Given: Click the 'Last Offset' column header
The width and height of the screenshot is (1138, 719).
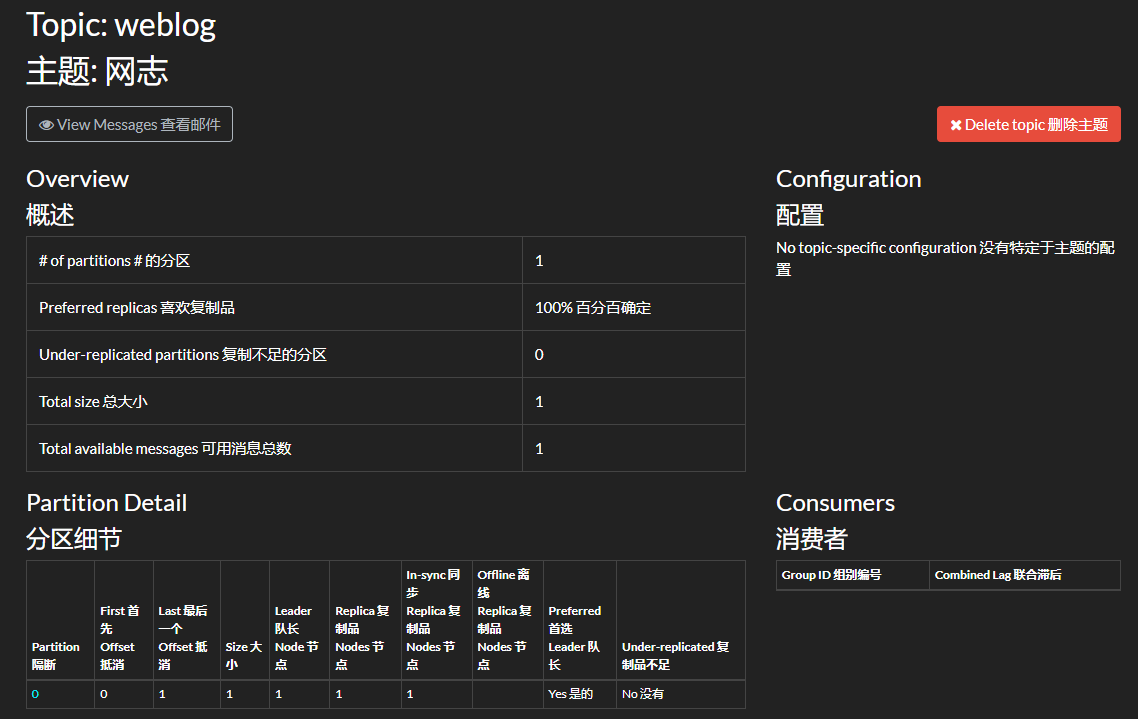Looking at the screenshot, I should (x=183, y=637).
